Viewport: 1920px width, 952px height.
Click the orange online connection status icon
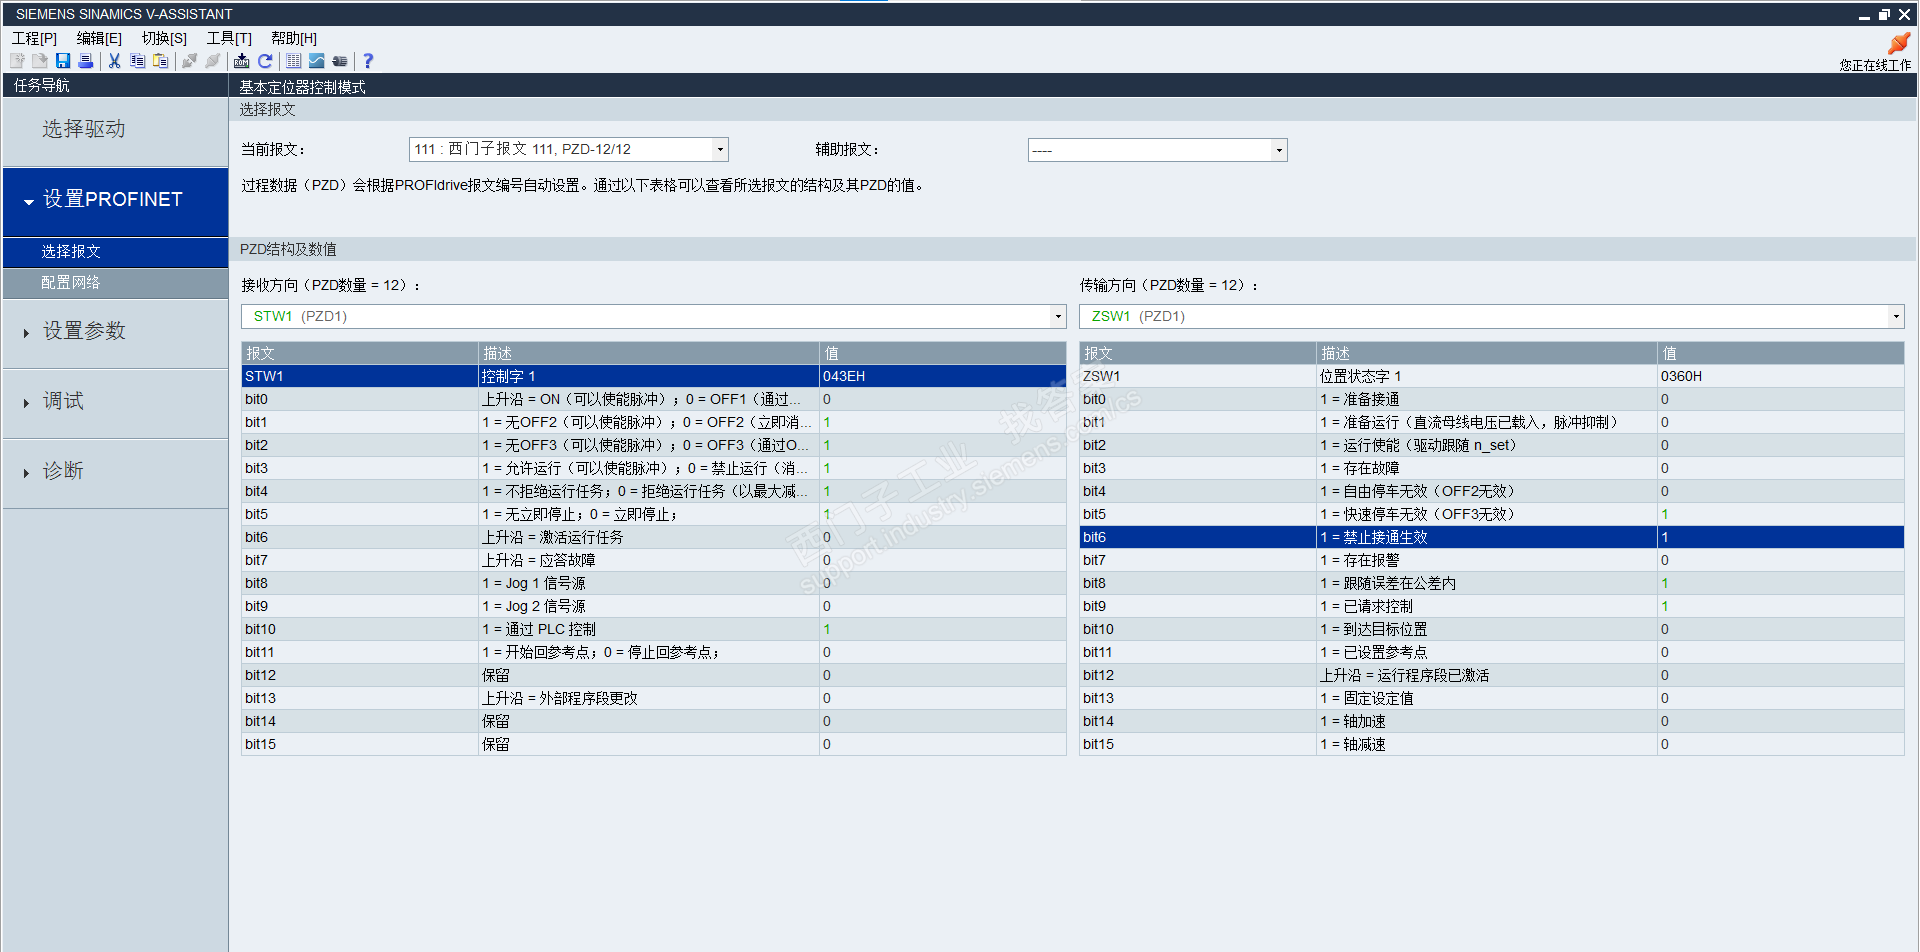tap(1899, 43)
